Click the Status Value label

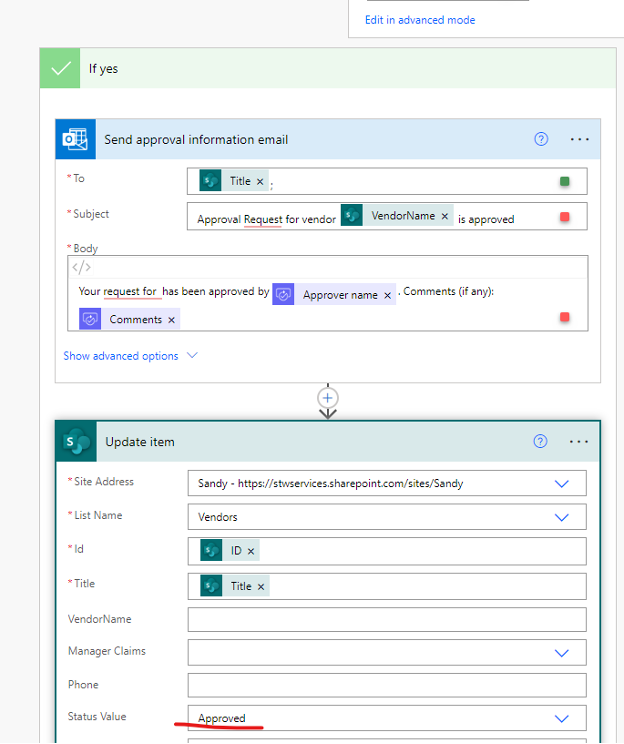(97, 716)
